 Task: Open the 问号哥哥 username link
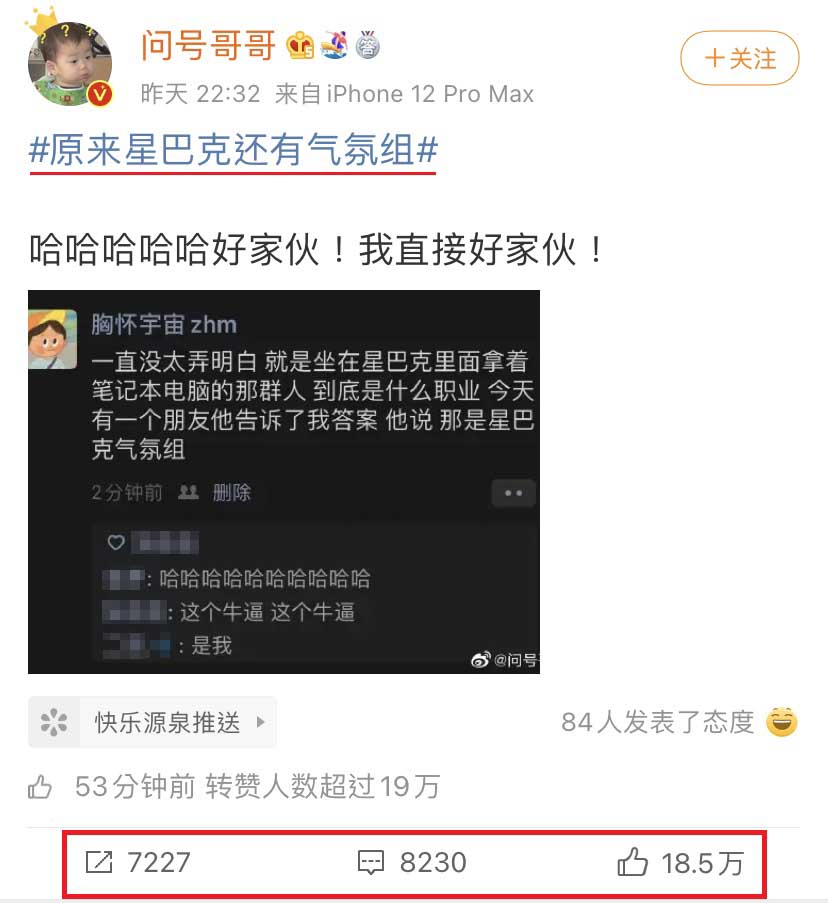(208, 45)
